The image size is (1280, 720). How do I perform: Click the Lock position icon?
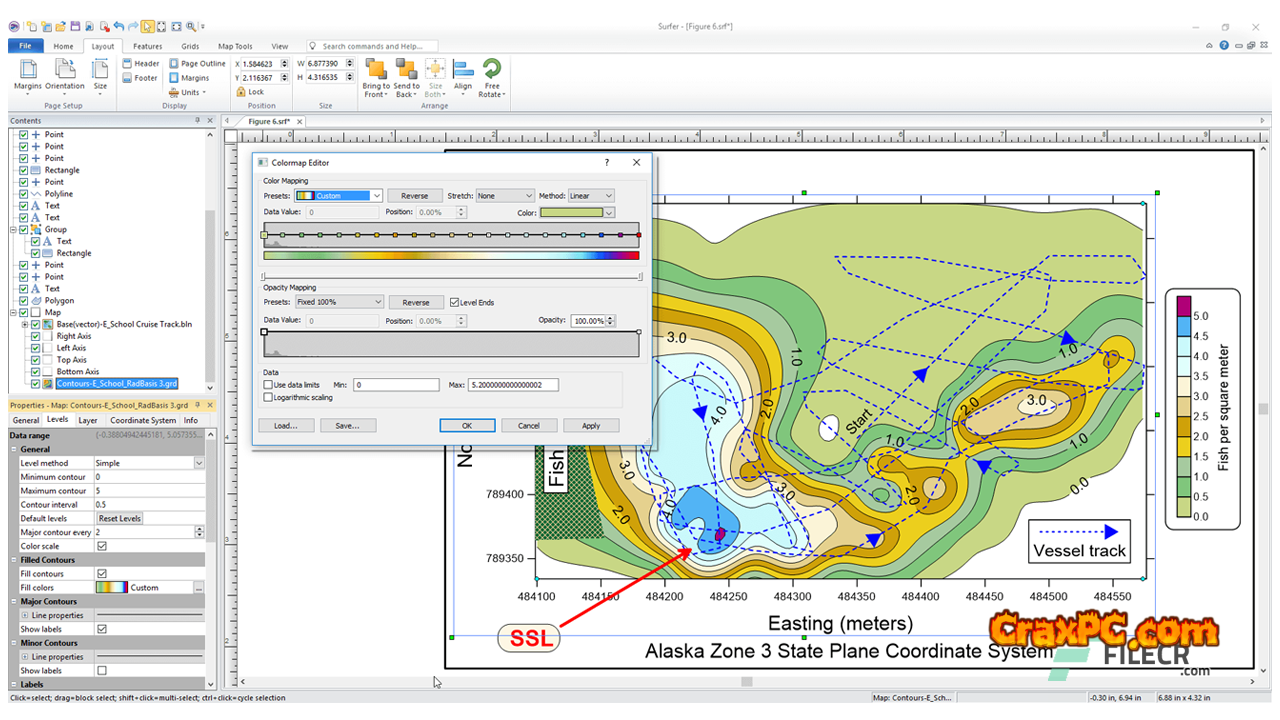242,92
